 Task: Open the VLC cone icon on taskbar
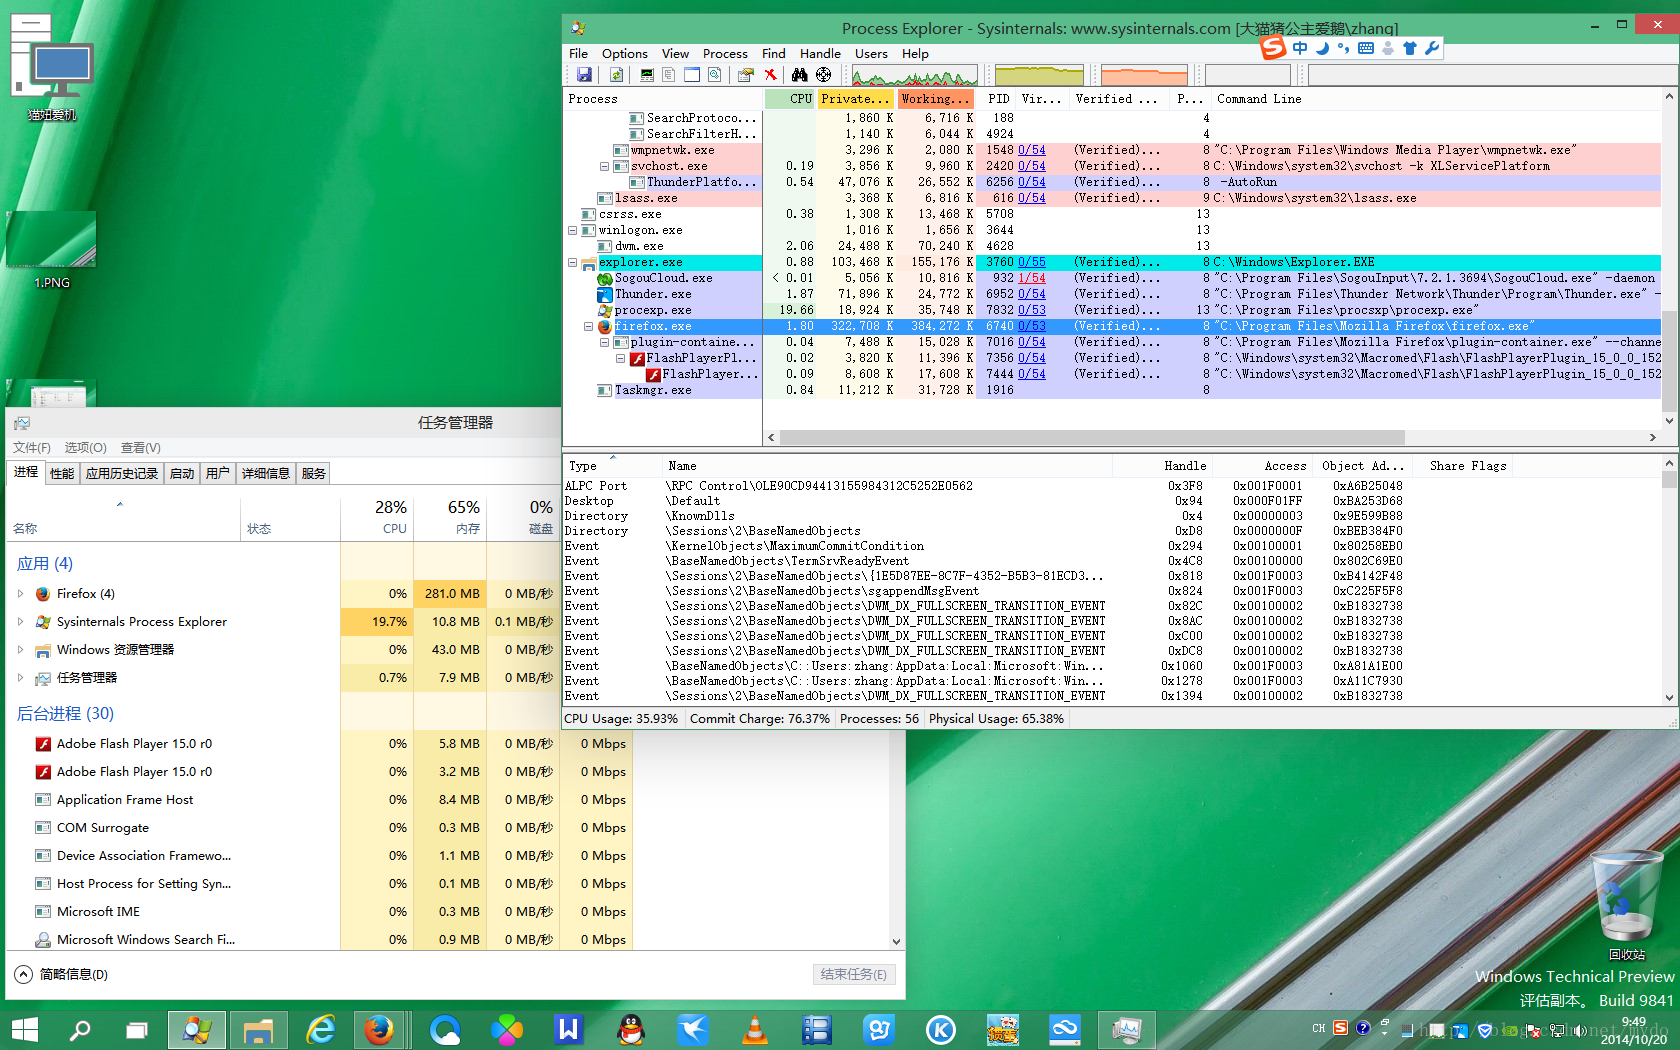pyautogui.click(x=755, y=1029)
